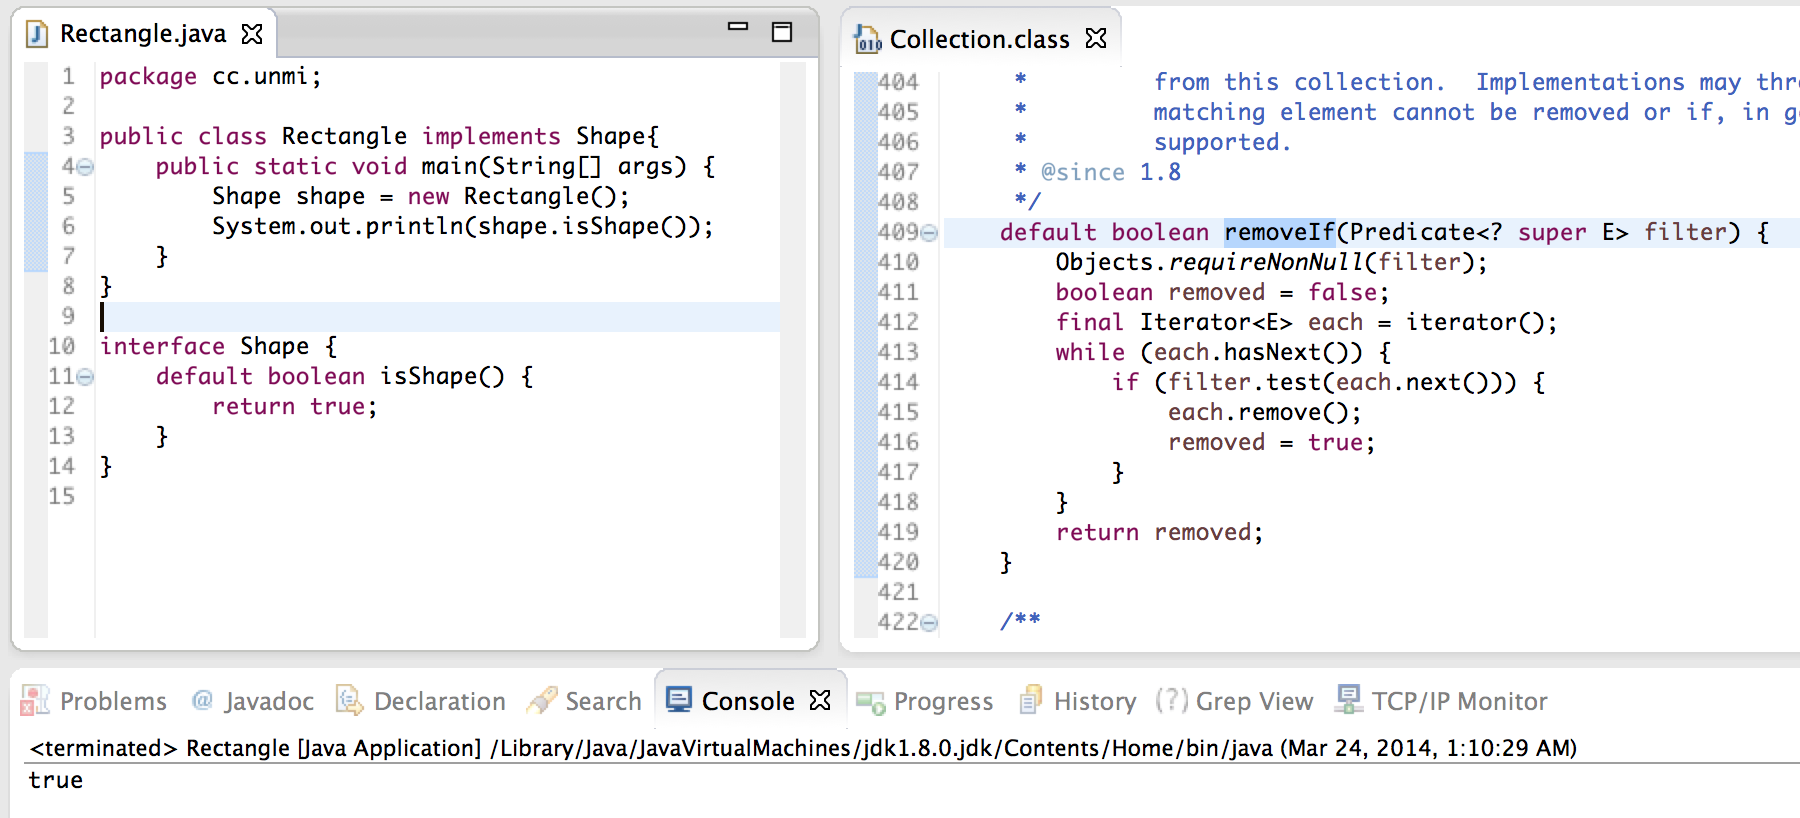Open the Search view tab

point(602,701)
